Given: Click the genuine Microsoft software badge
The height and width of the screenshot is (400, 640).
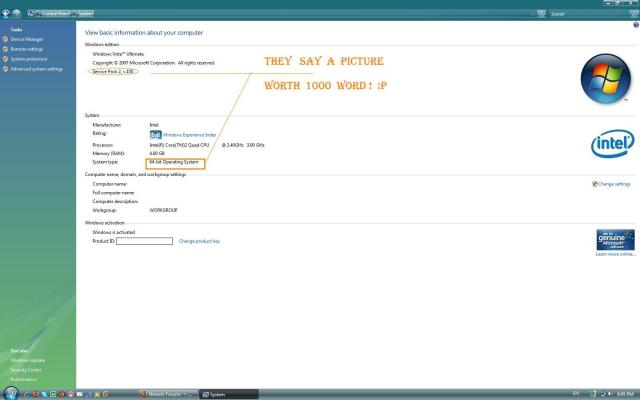Looking at the screenshot, I should tap(616, 240).
